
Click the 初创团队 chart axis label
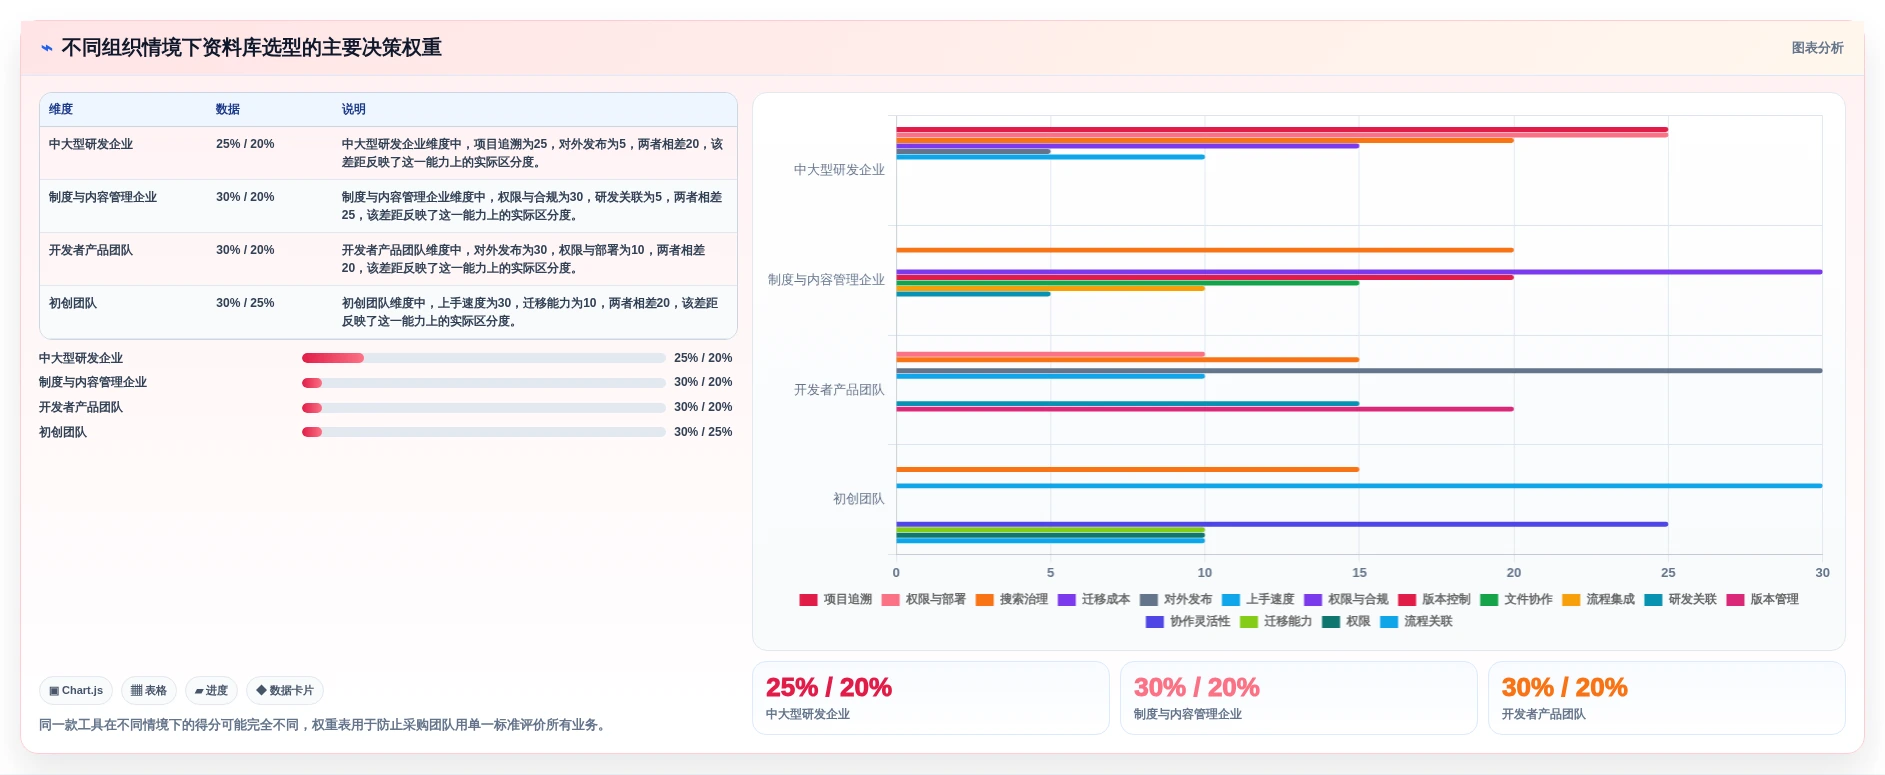pos(859,499)
